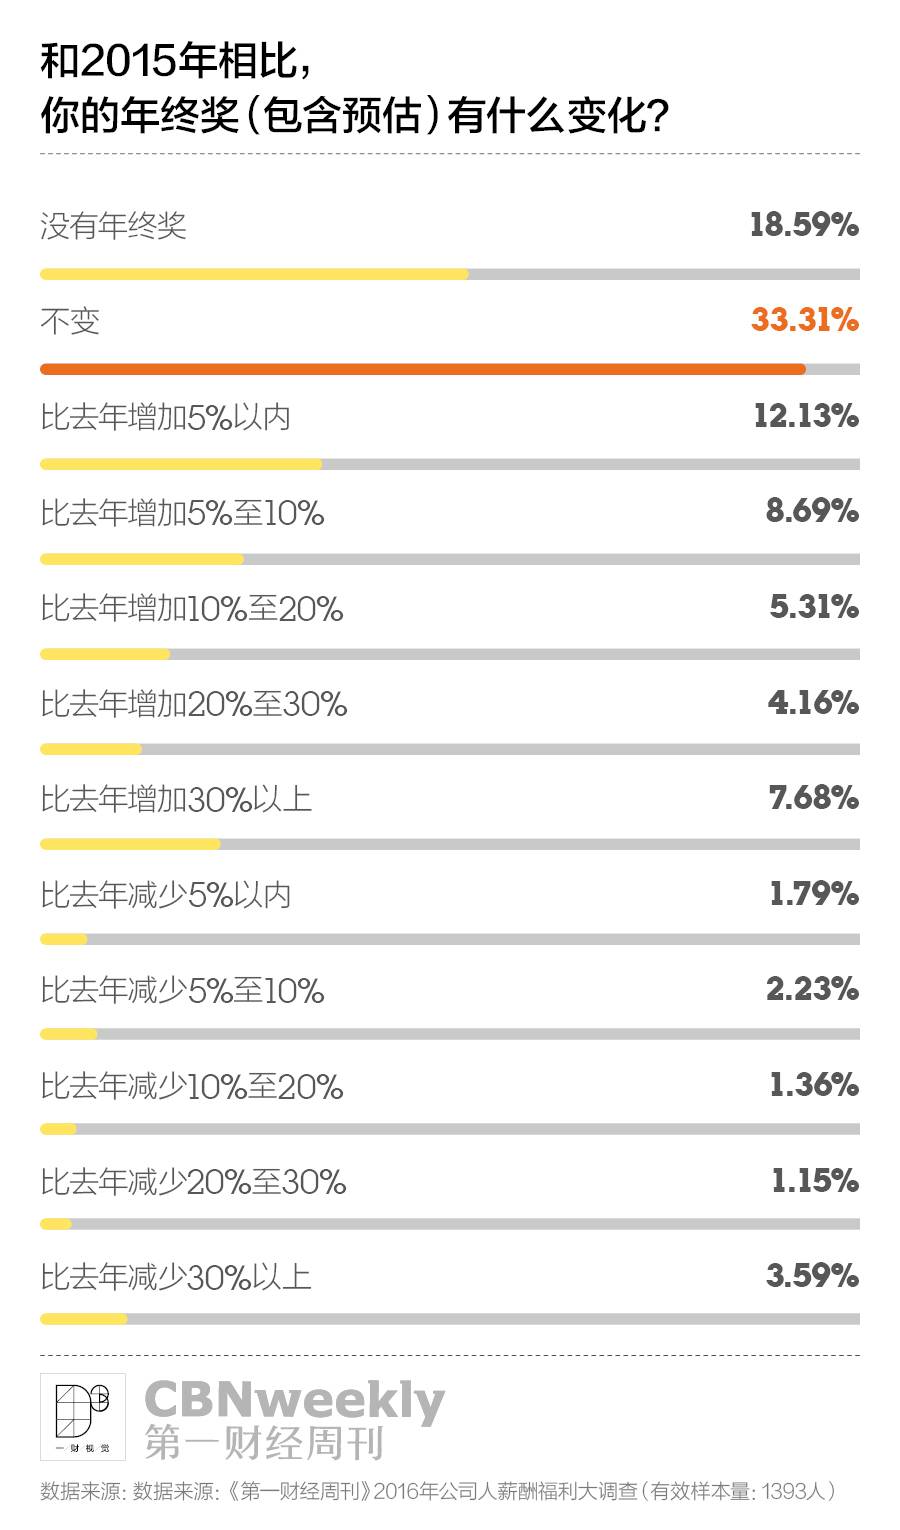Click the 3.59% percentage value
Screen dimensions: 900x1530
tap(813, 1276)
